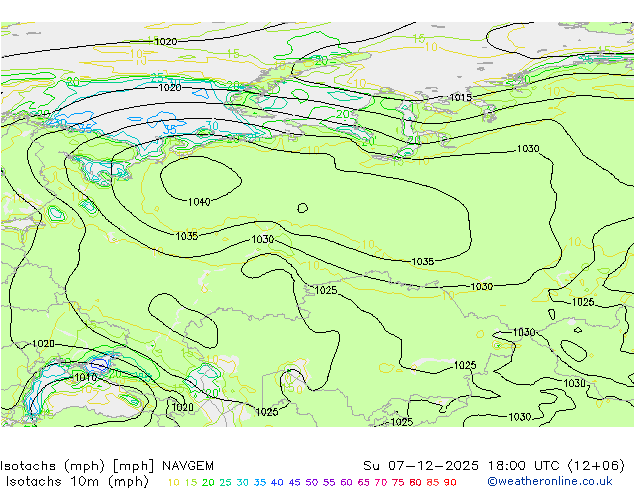Click the 1040 high pressure contour label

[x=199, y=202]
